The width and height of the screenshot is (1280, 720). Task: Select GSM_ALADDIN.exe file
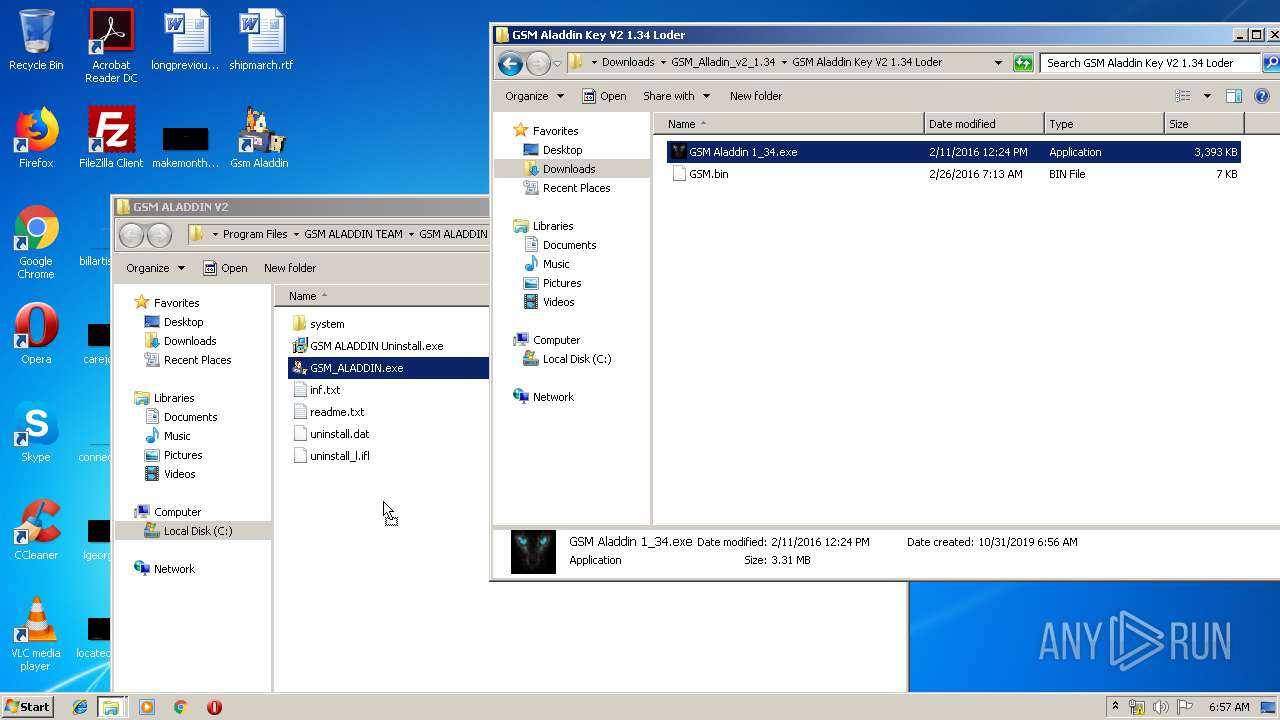click(388, 368)
